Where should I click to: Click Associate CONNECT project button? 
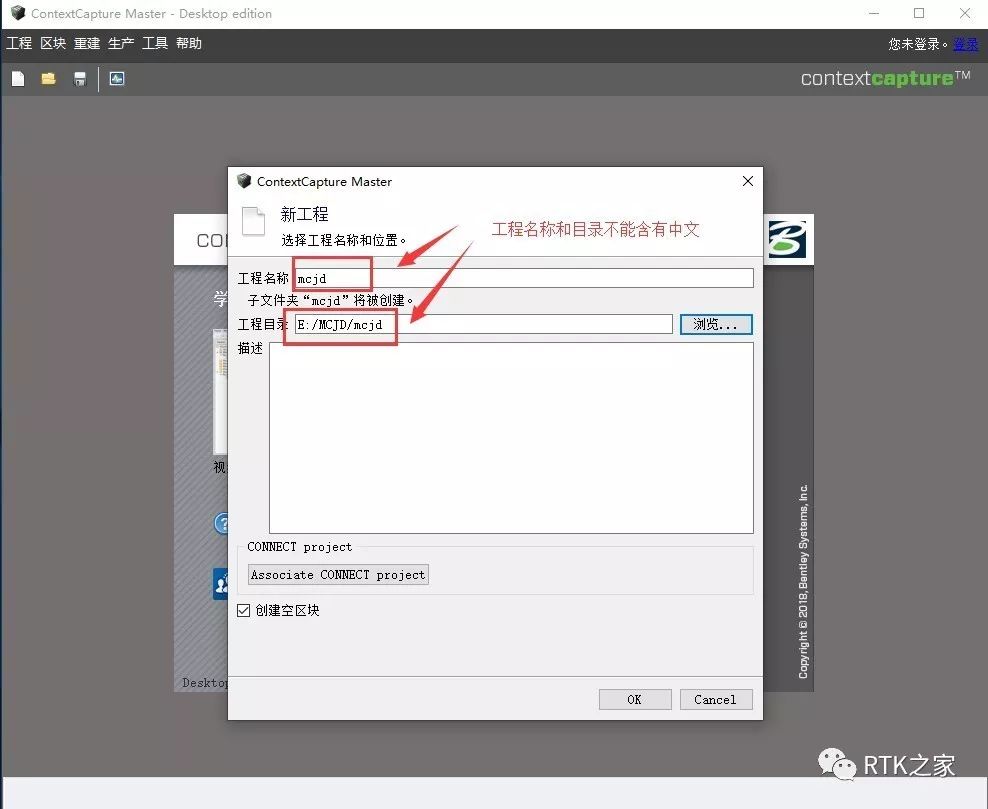click(x=338, y=575)
